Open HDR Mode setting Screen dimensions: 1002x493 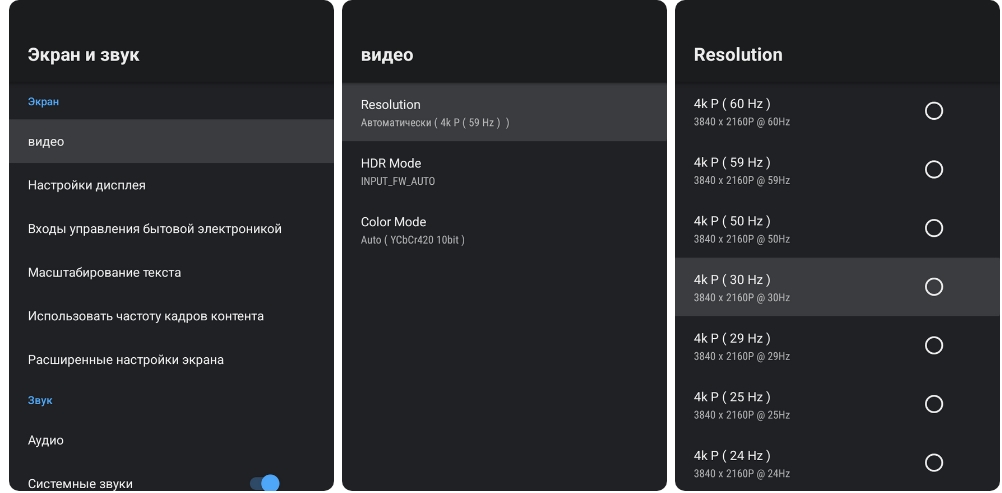pos(504,171)
